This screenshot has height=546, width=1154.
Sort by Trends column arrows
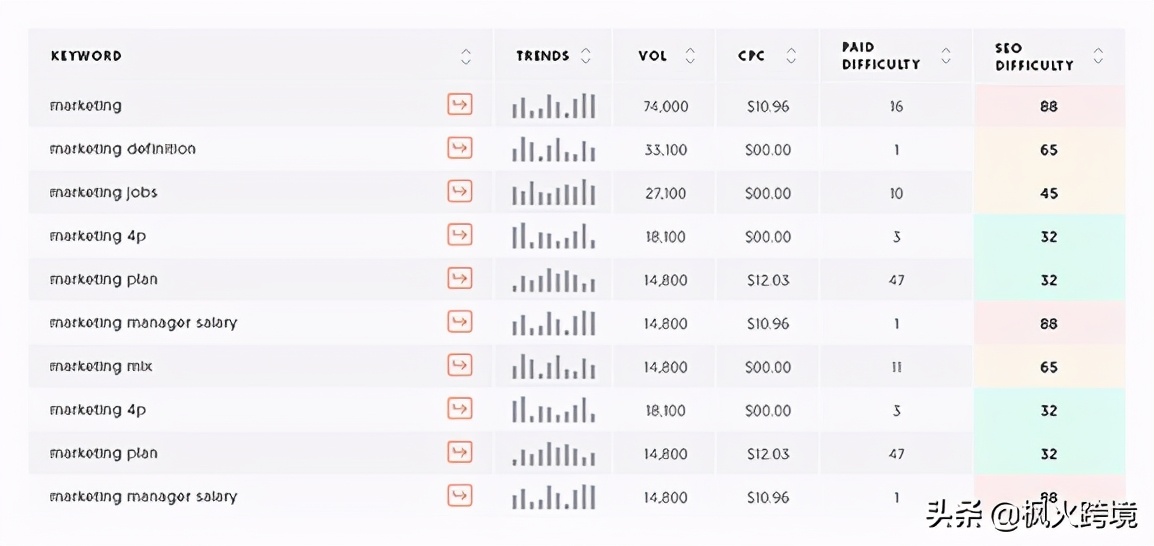[x=586, y=56]
